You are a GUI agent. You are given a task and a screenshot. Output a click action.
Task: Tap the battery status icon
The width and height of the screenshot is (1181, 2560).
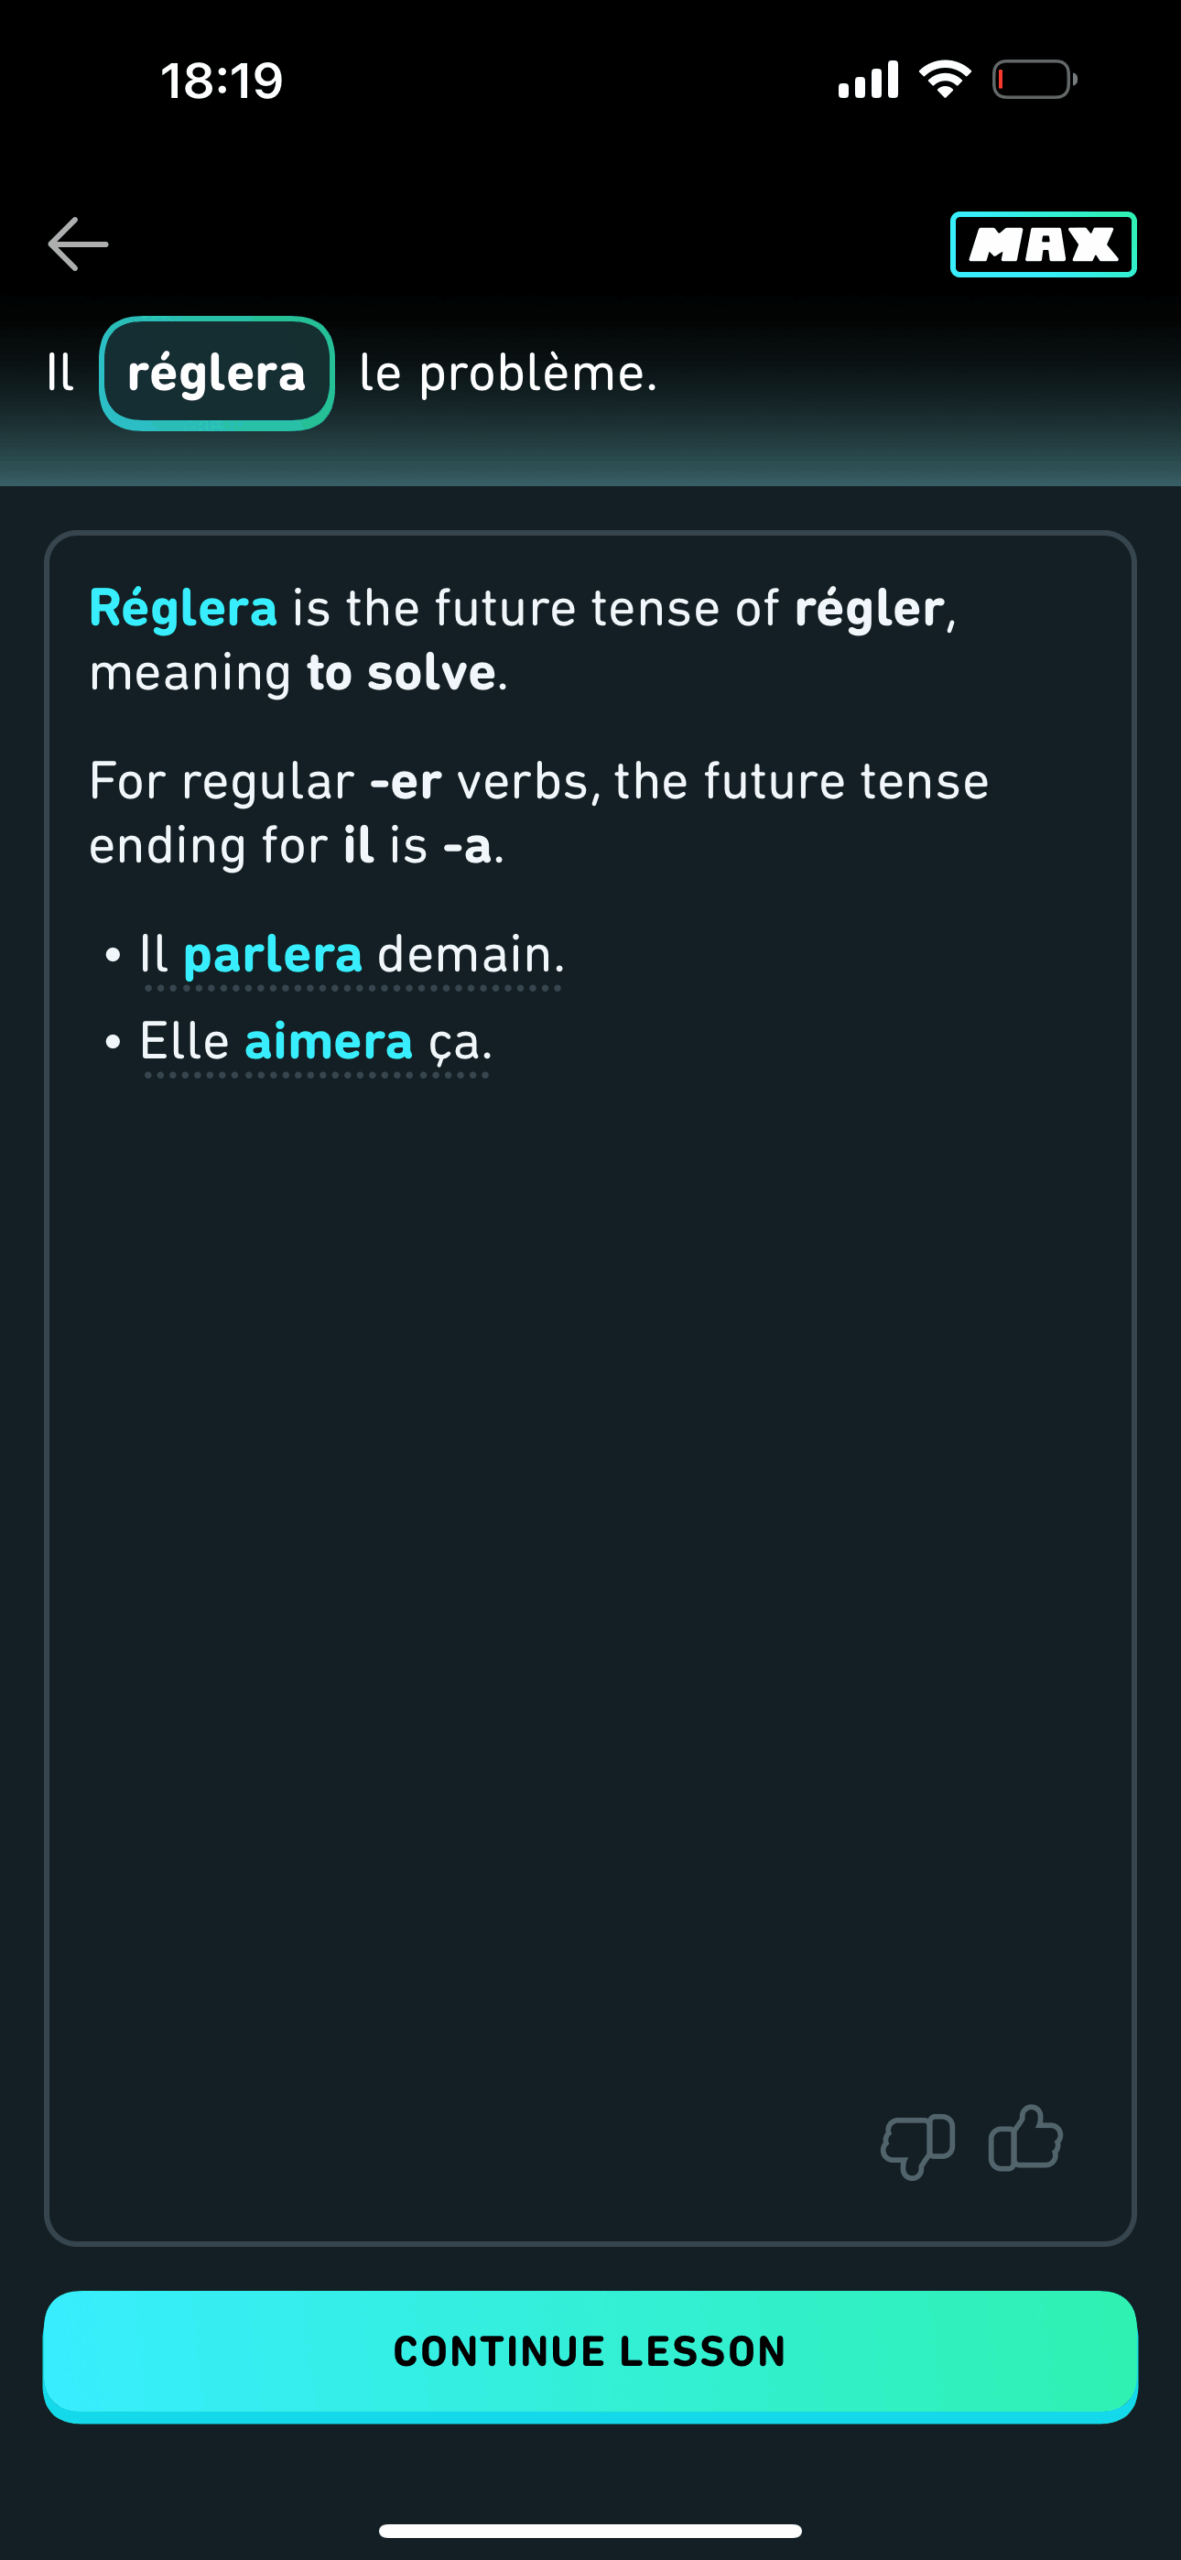(1034, 80)
